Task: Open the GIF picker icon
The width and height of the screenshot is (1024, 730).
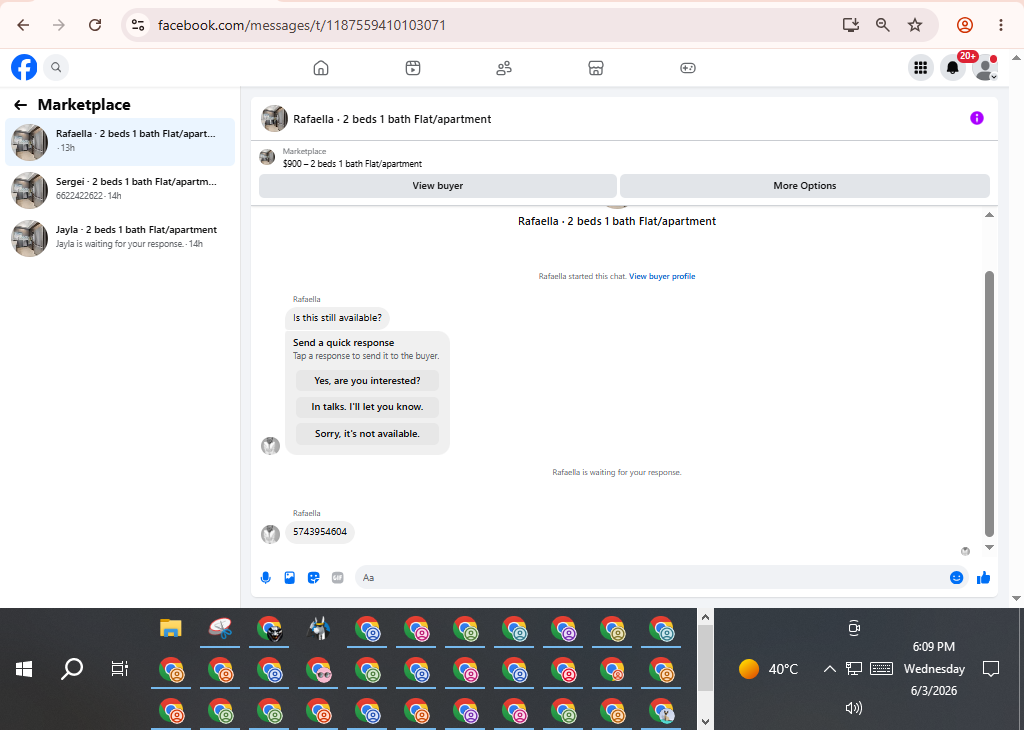Action: click(x=338, y=578)
